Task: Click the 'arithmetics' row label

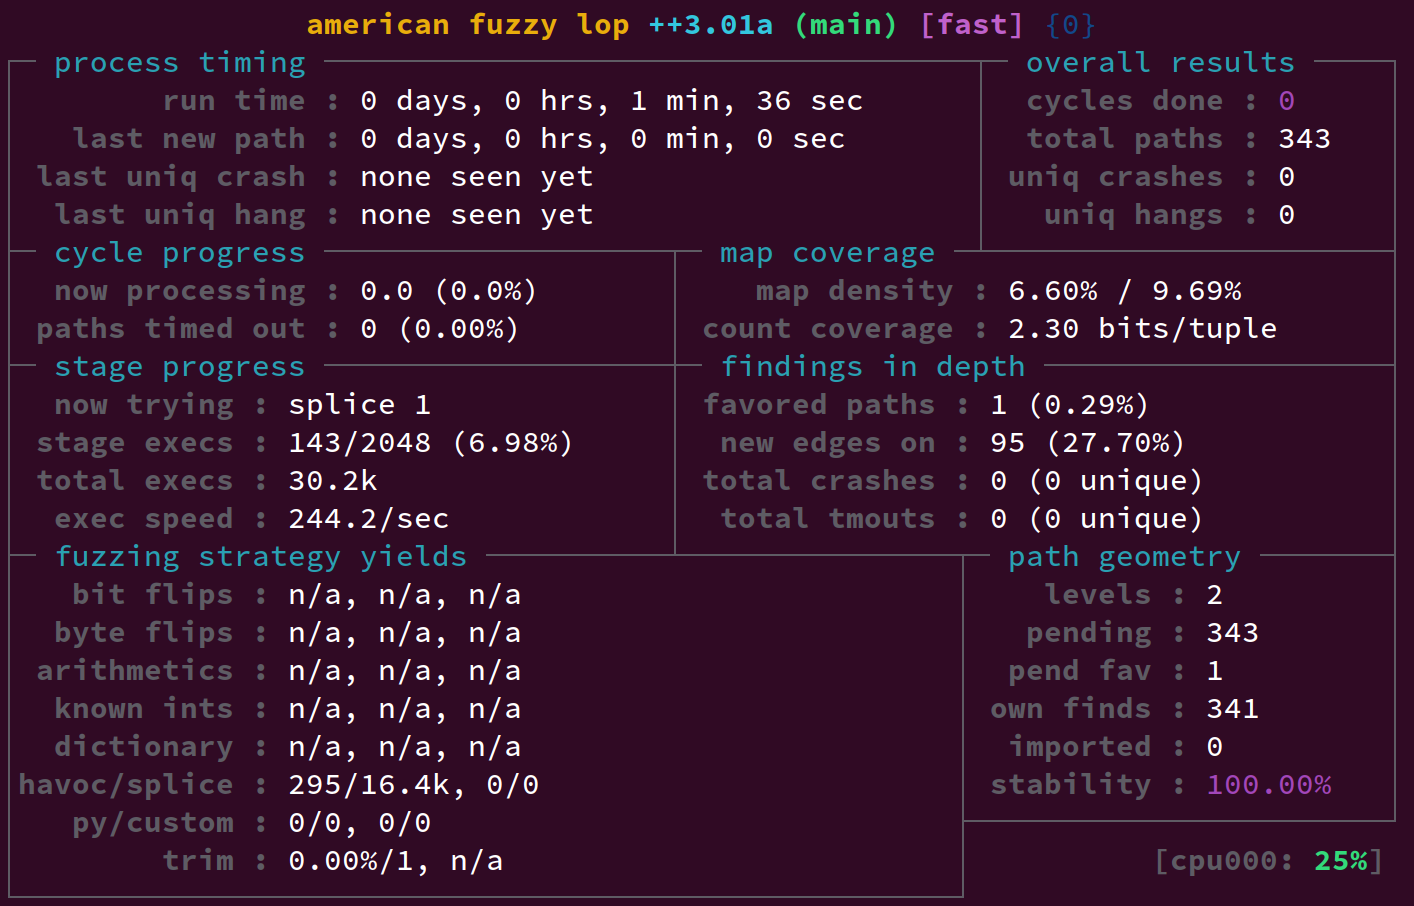Action: pyautogui.click(x=135, y=671)
